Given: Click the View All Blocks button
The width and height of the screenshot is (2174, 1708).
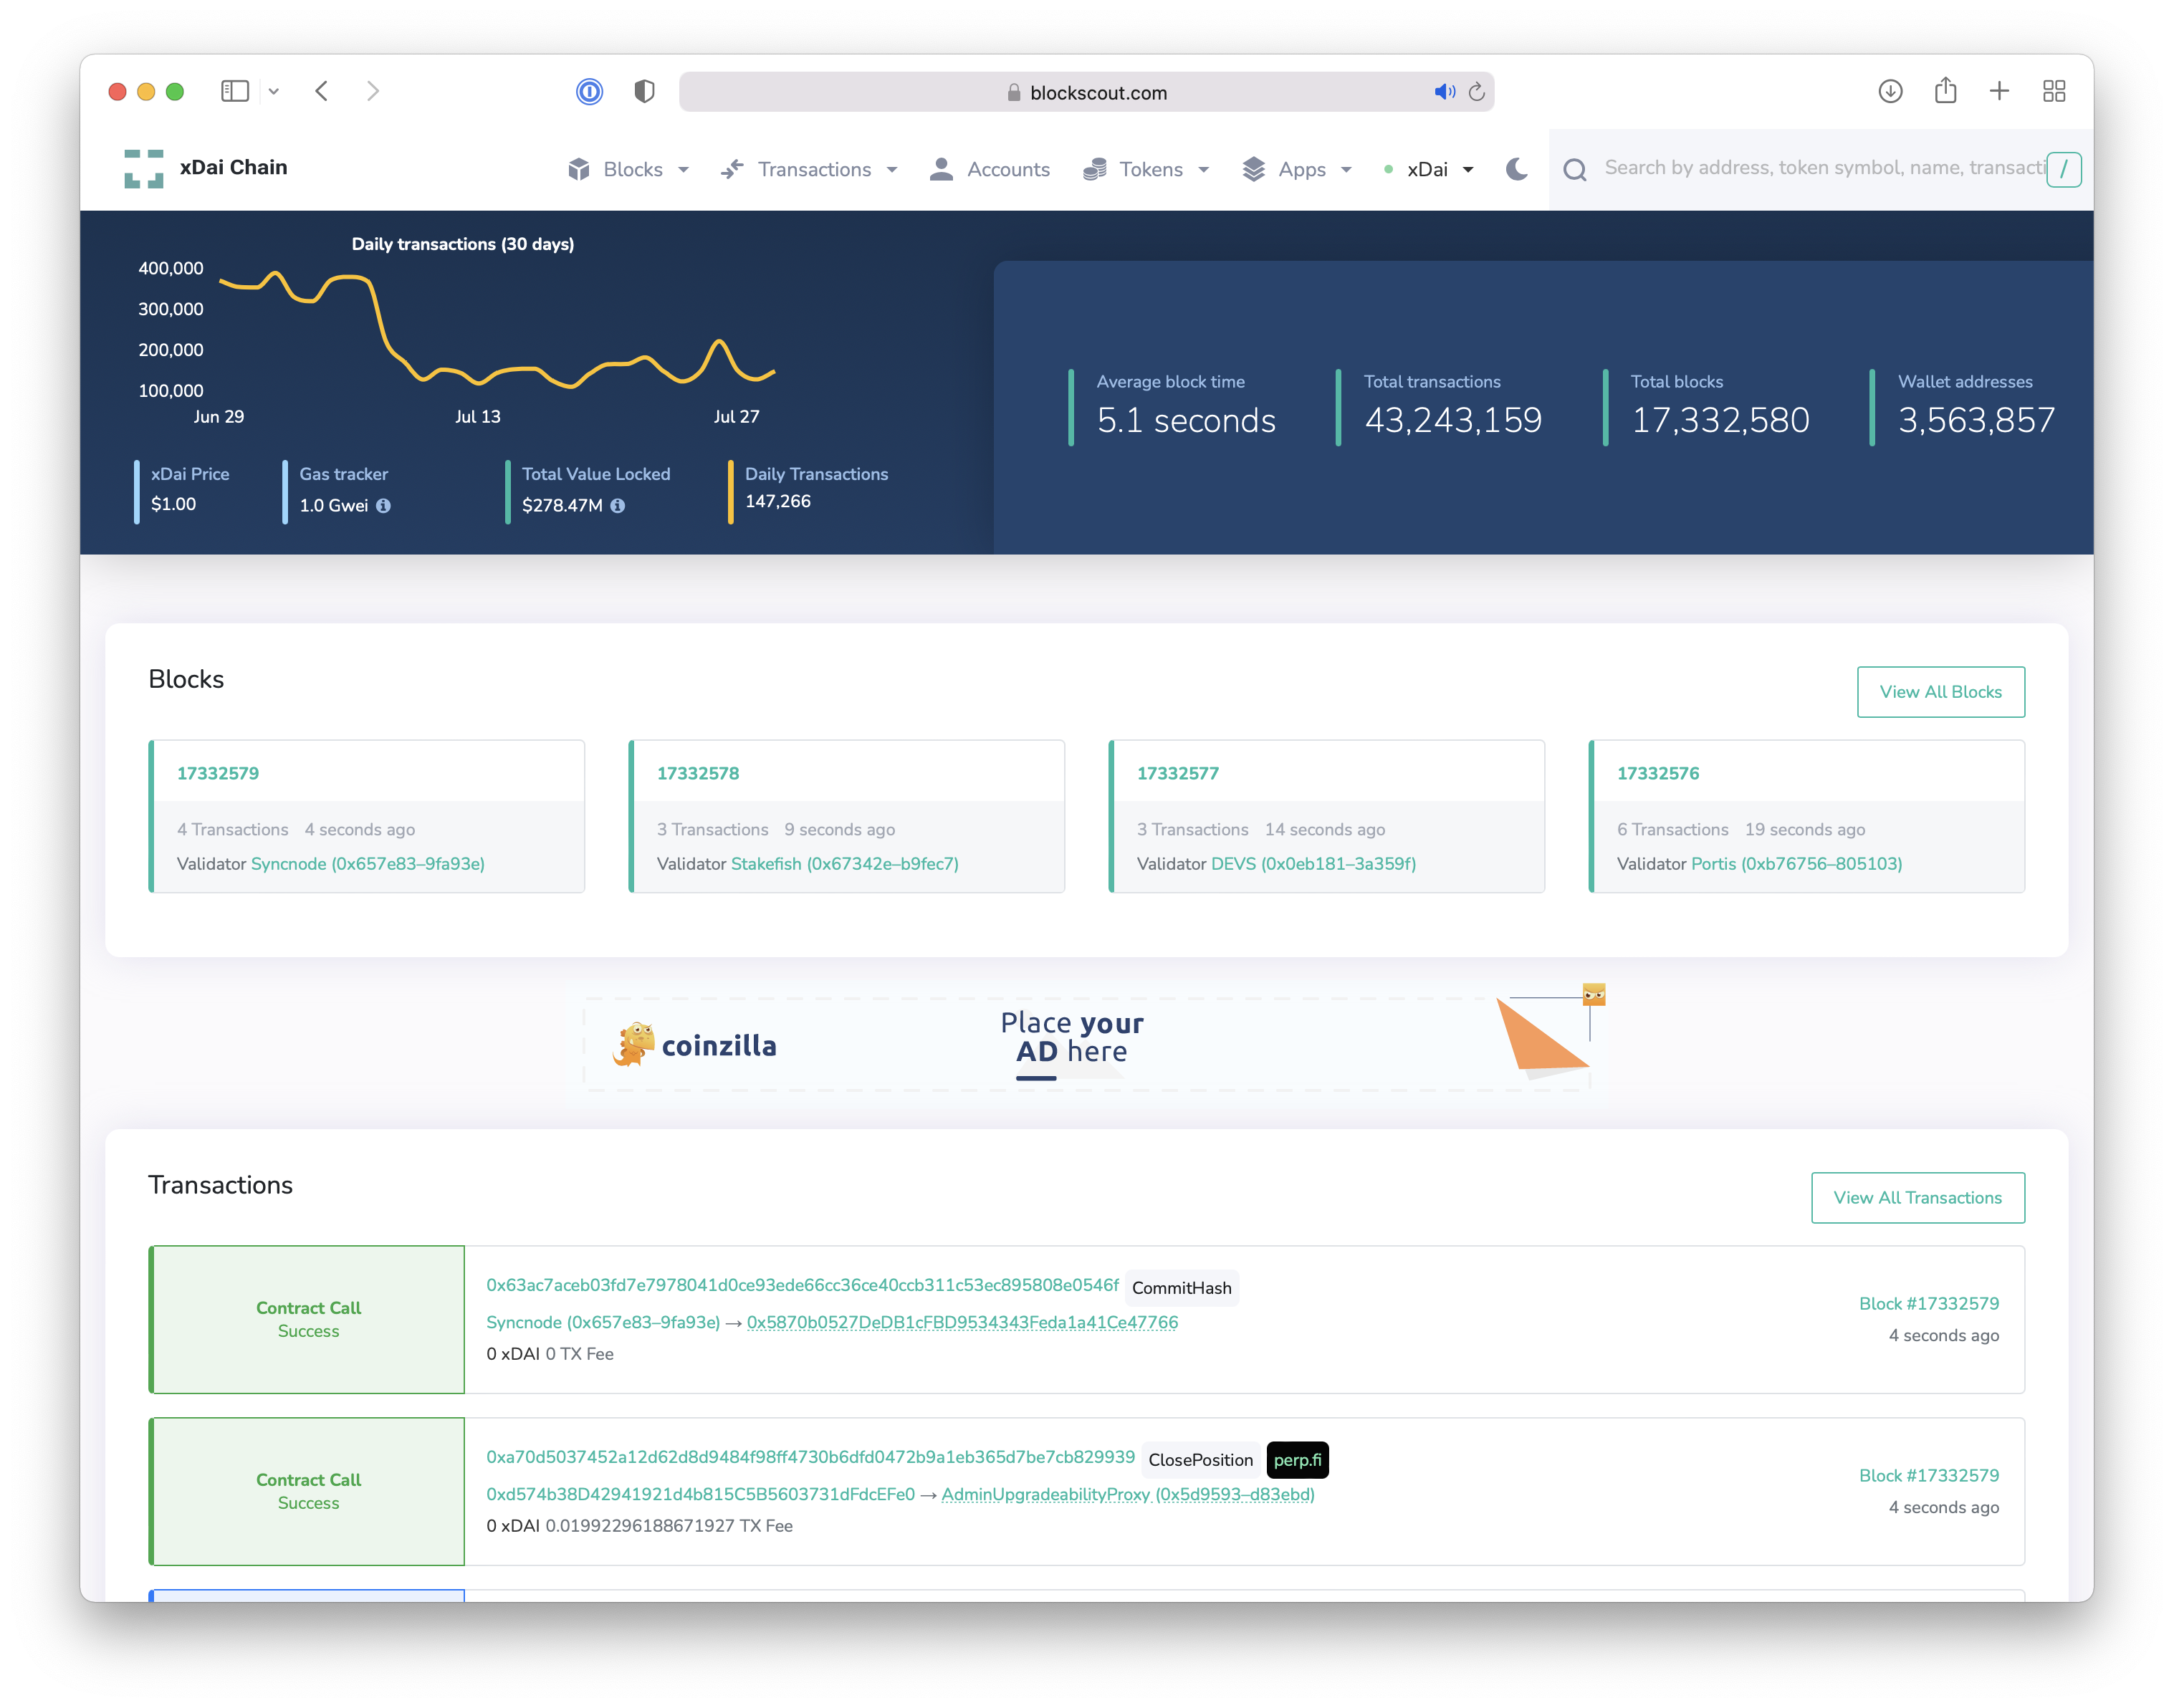Looking at the screenshot, I should tap(1940, 692).
